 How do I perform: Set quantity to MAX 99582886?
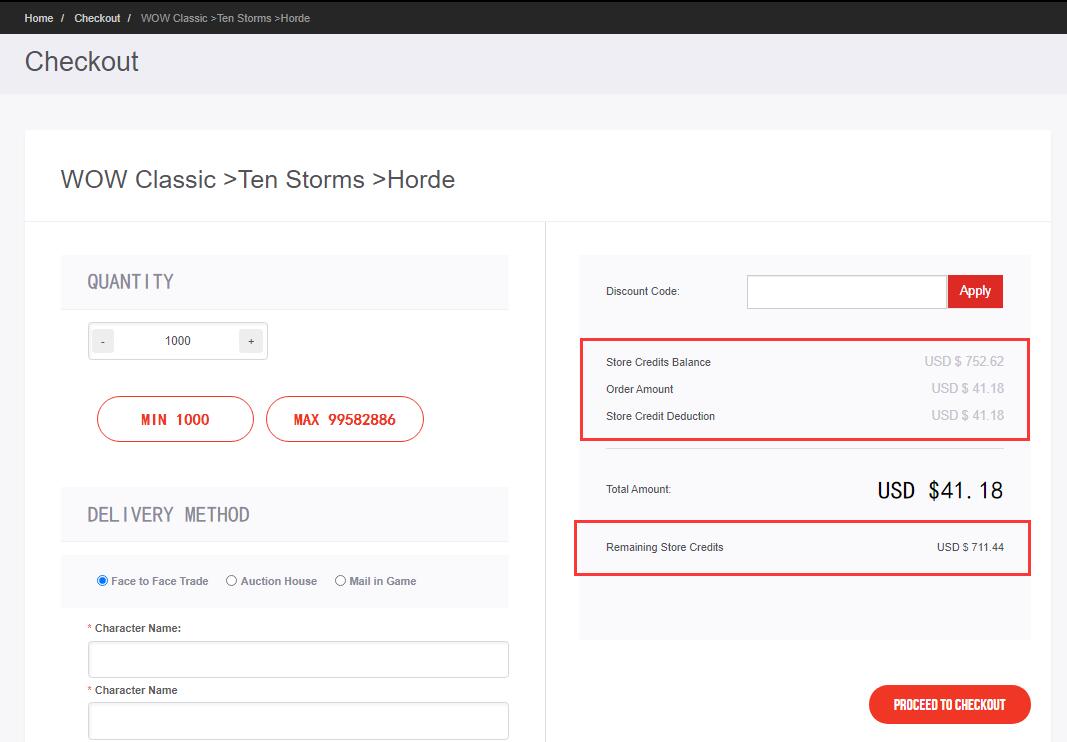click(x=344, y=419)
